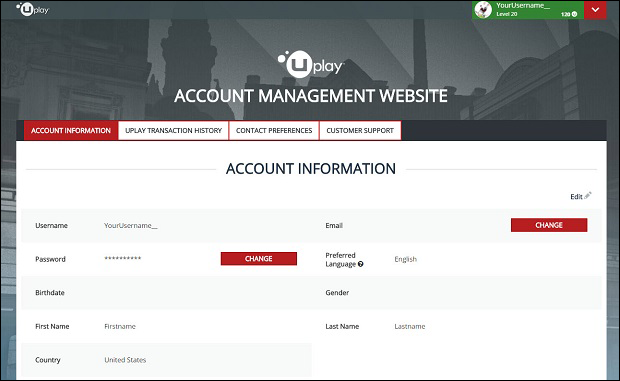Click the Email label
This screenshot has width=620, height=381.
tap(334, 226)
